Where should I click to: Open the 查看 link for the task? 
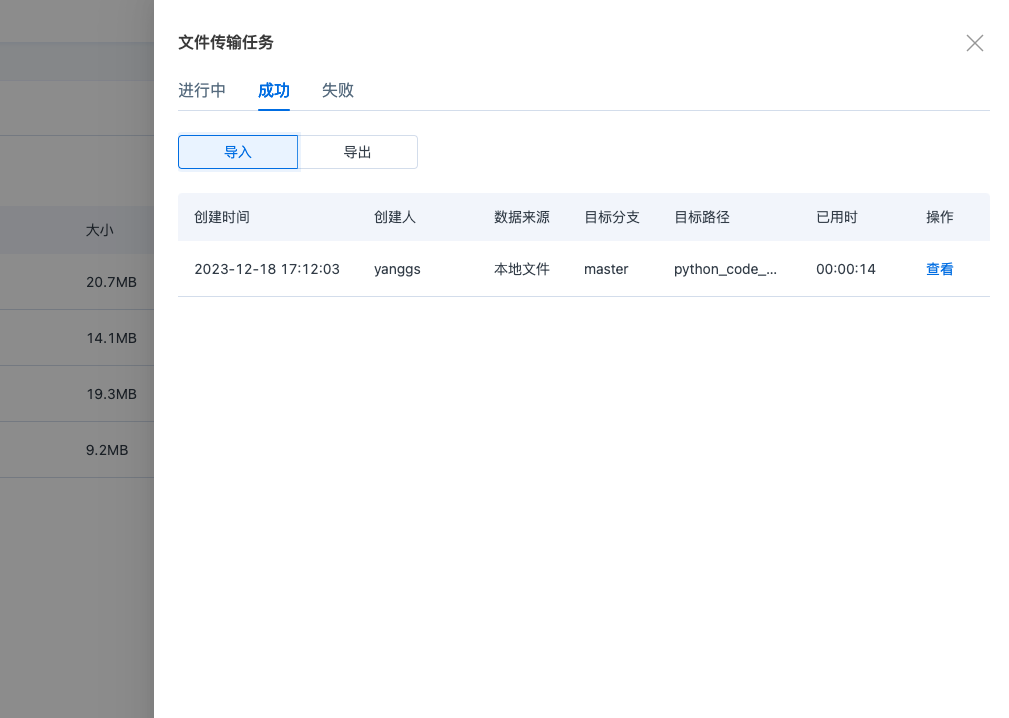tap(939, 269)
